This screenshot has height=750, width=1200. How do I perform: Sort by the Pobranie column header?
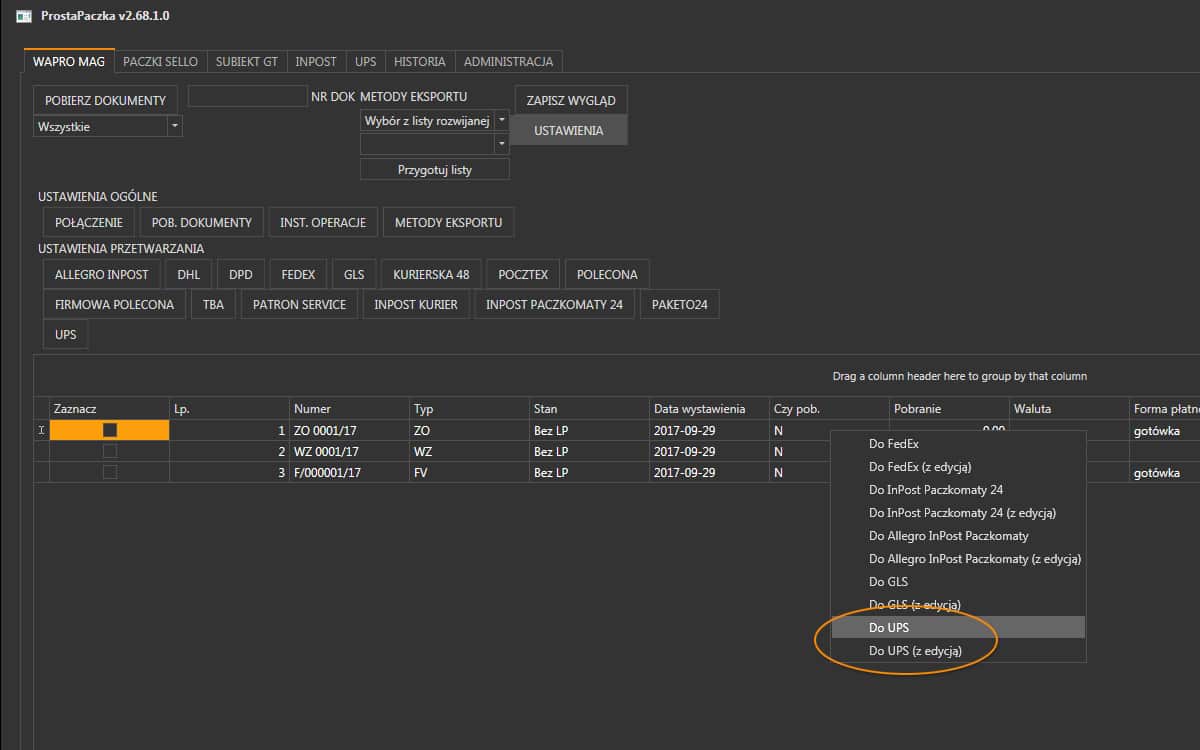coord(949,408)
